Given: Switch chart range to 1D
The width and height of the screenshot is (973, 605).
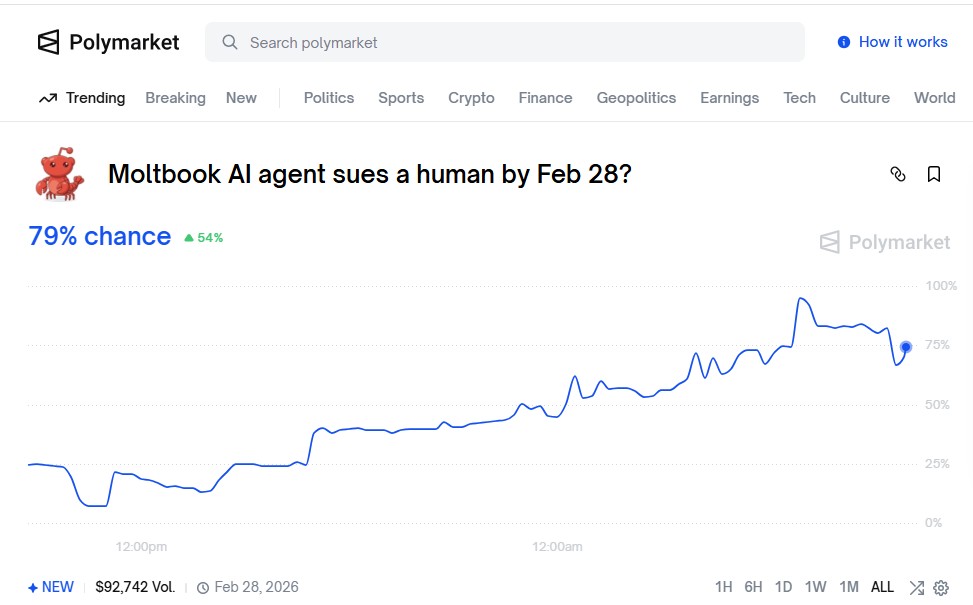Looking at the screenshot, I should [783, 587].
